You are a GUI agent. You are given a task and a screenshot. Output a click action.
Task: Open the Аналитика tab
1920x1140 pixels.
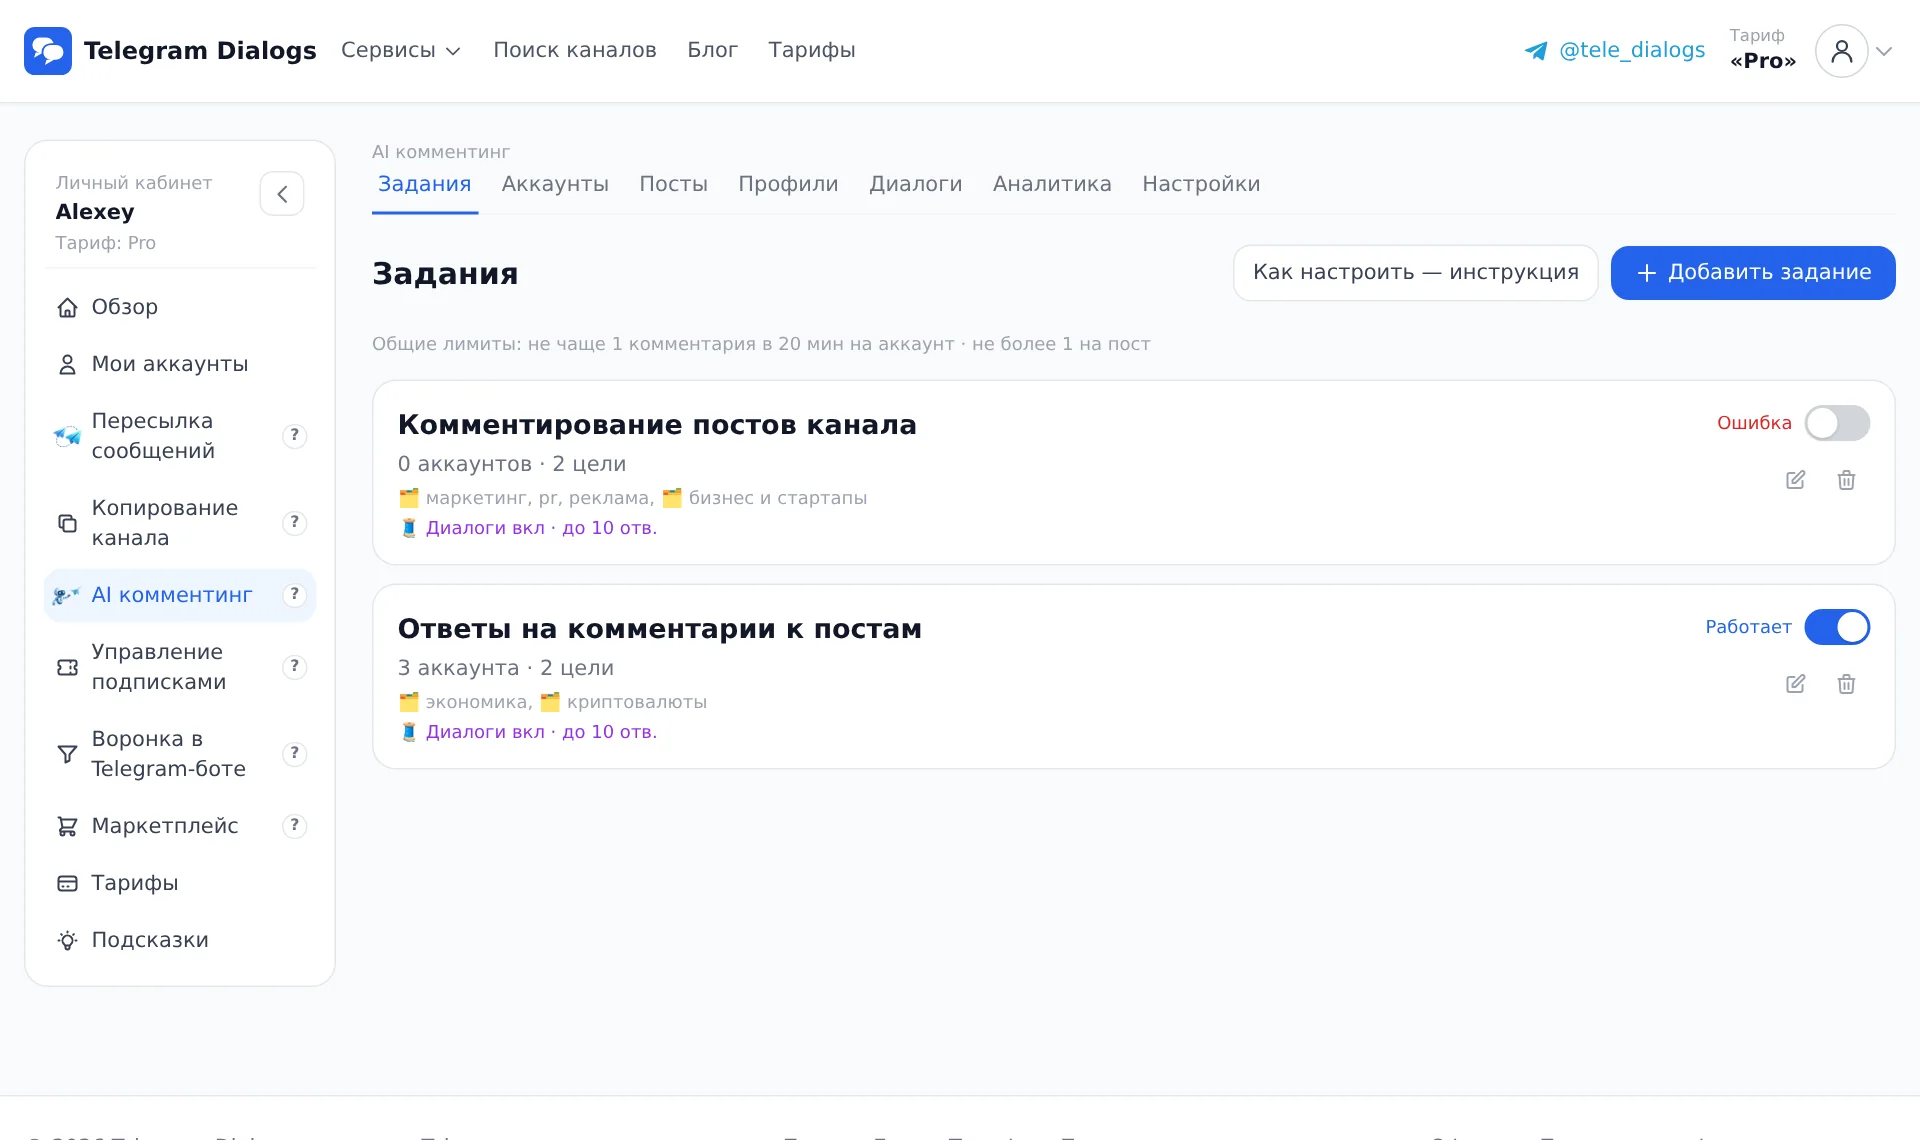coord(1052,184)
